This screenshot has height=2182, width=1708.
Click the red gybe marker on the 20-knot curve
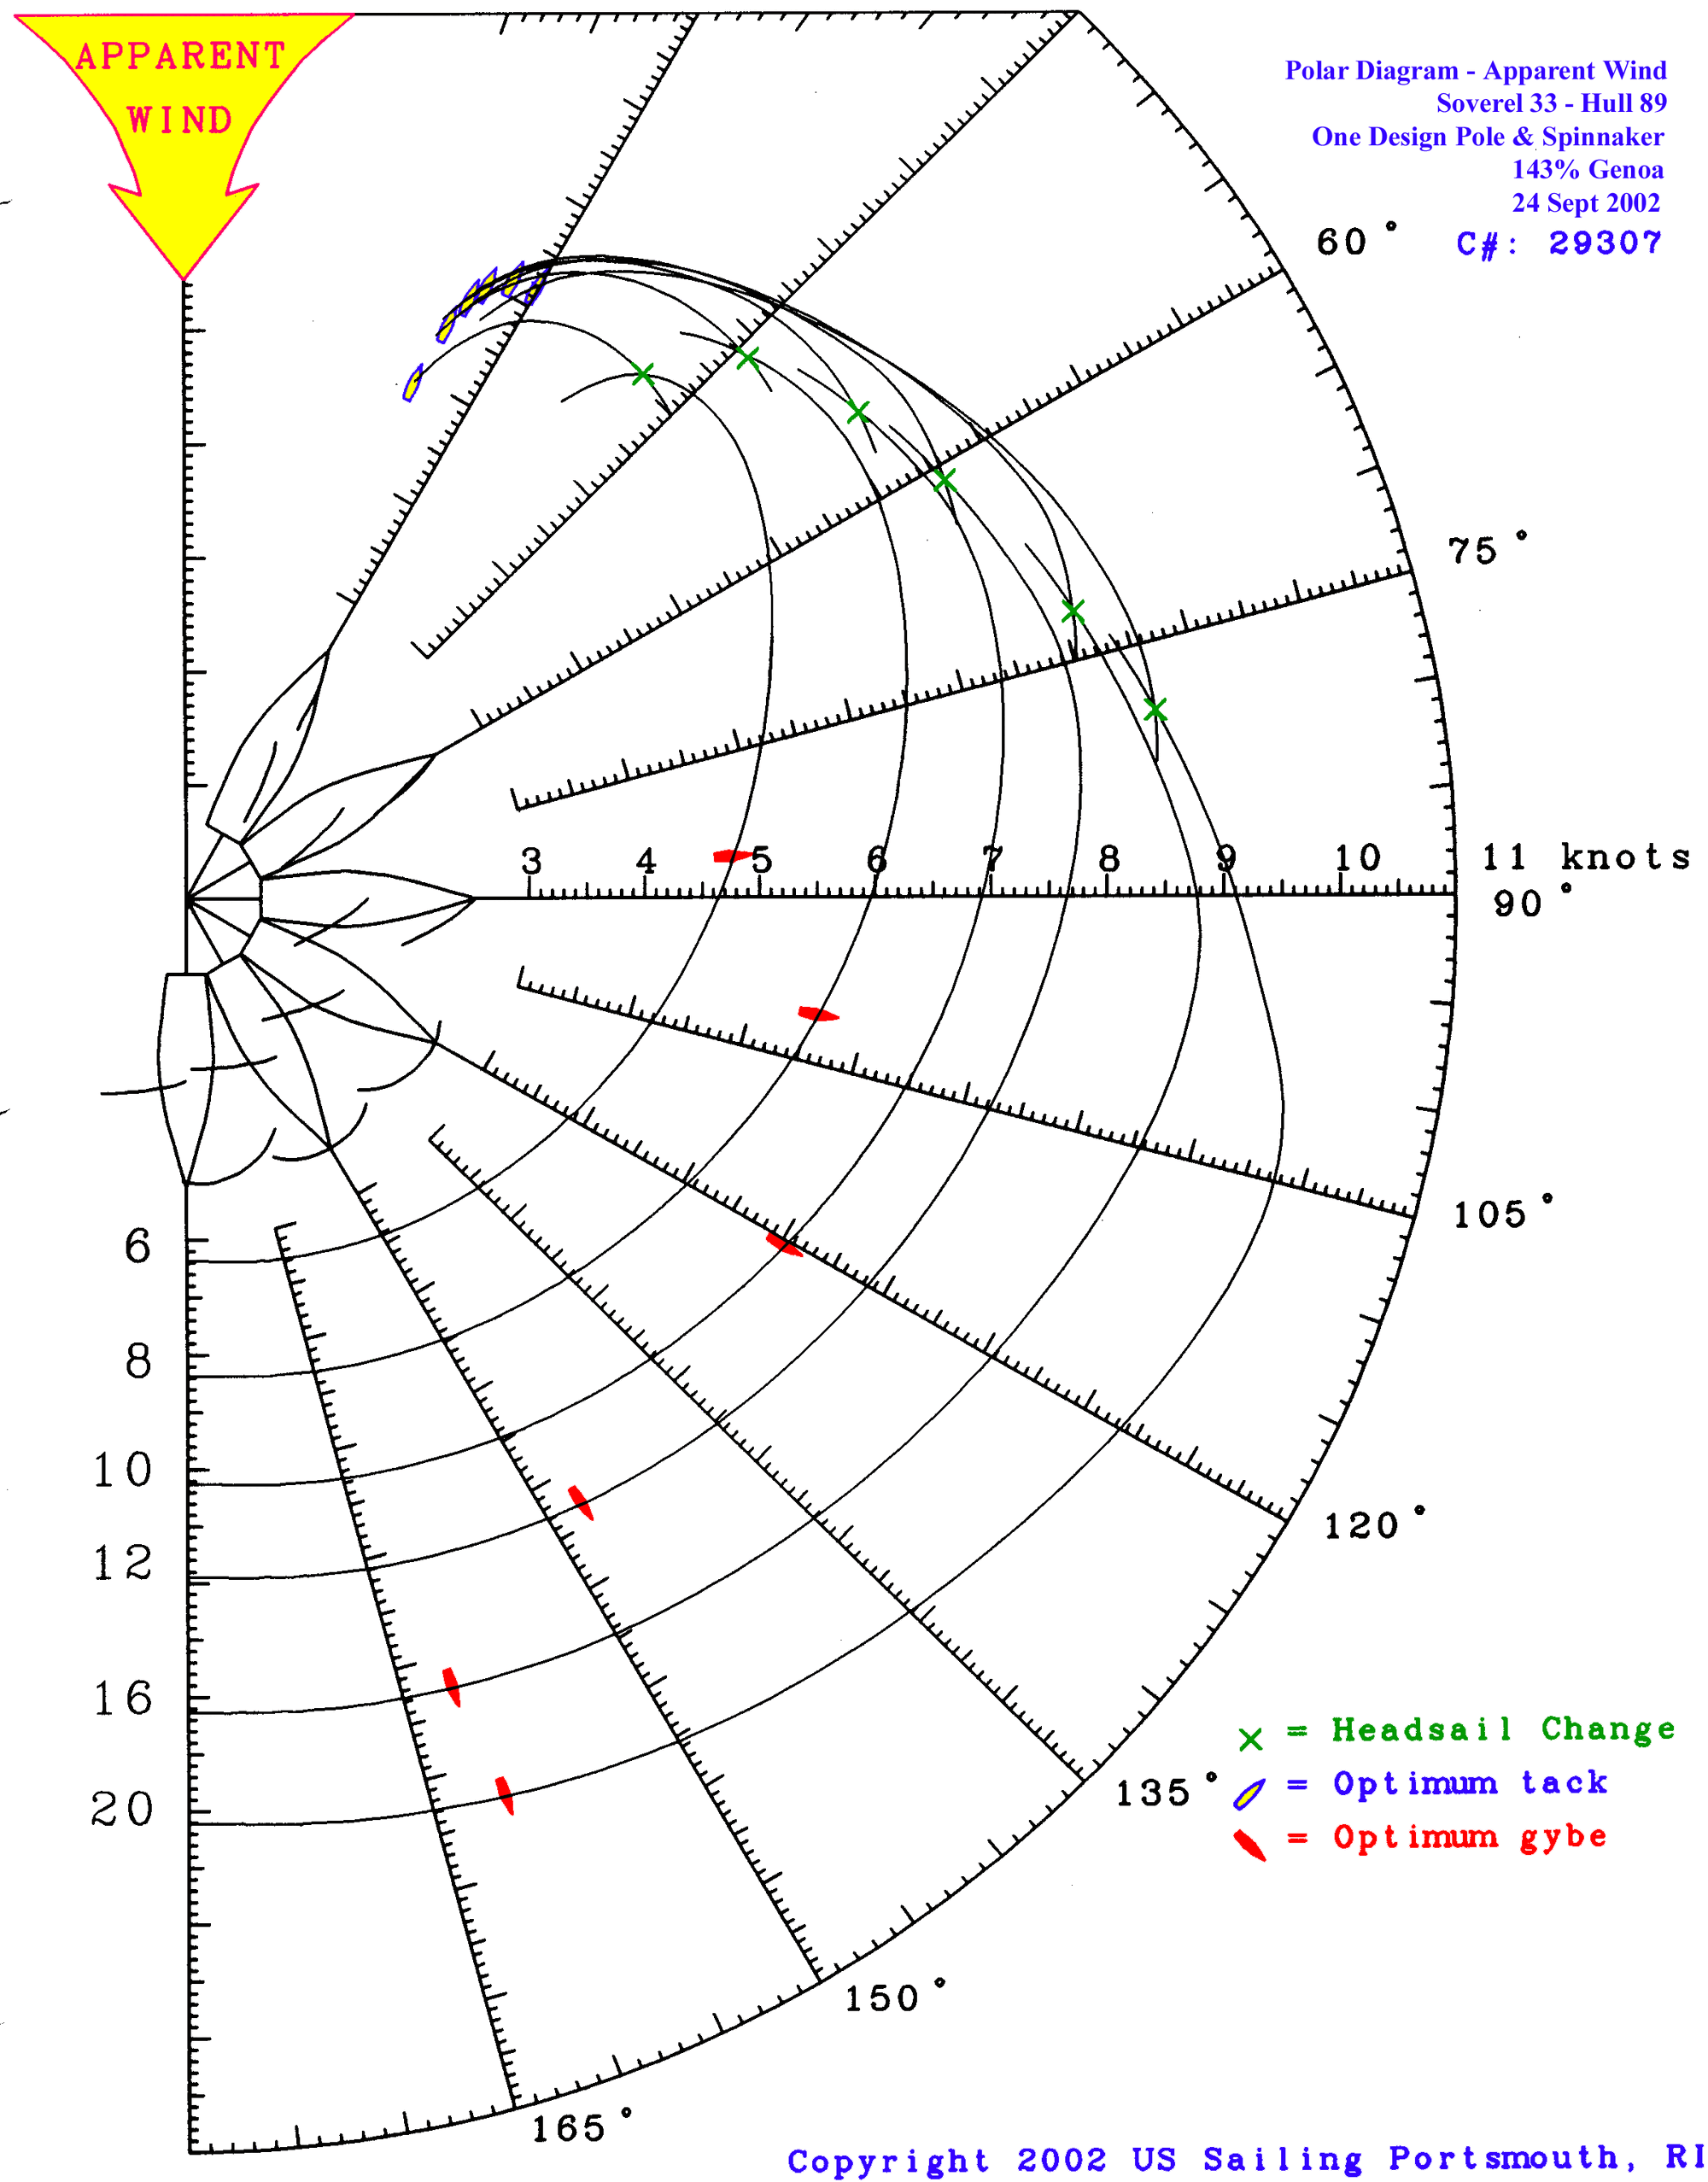pyautogui.click(x=505, y=1795)
